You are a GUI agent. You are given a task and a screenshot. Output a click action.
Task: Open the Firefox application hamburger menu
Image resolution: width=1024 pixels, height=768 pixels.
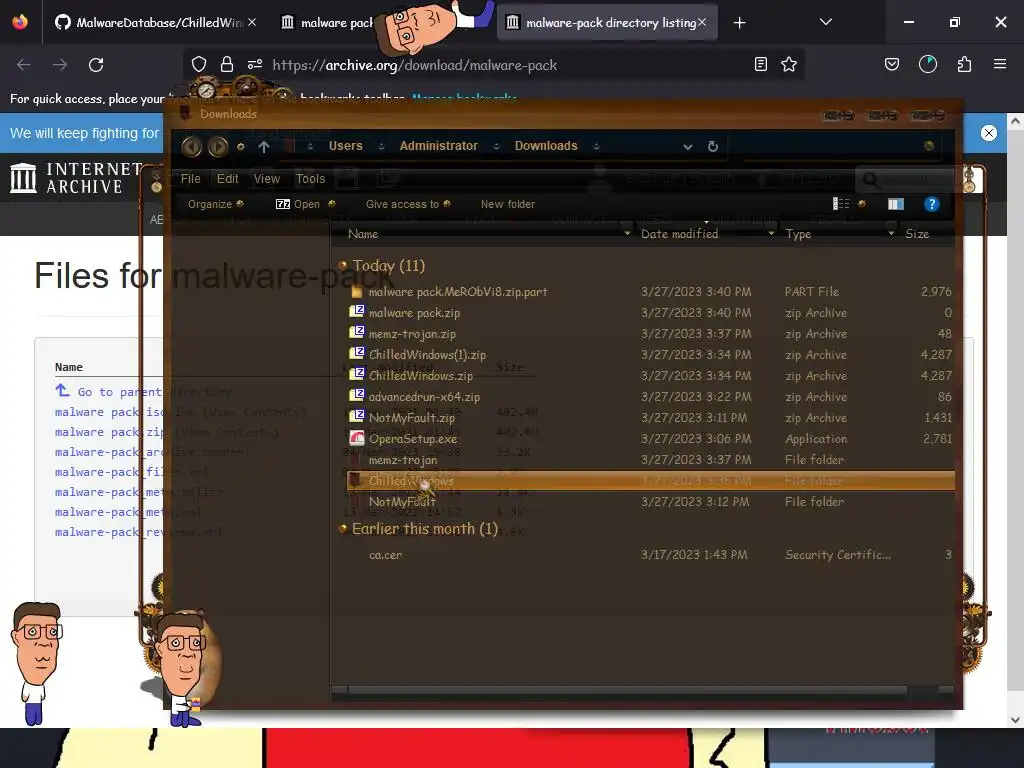(x=1000, y=64)
